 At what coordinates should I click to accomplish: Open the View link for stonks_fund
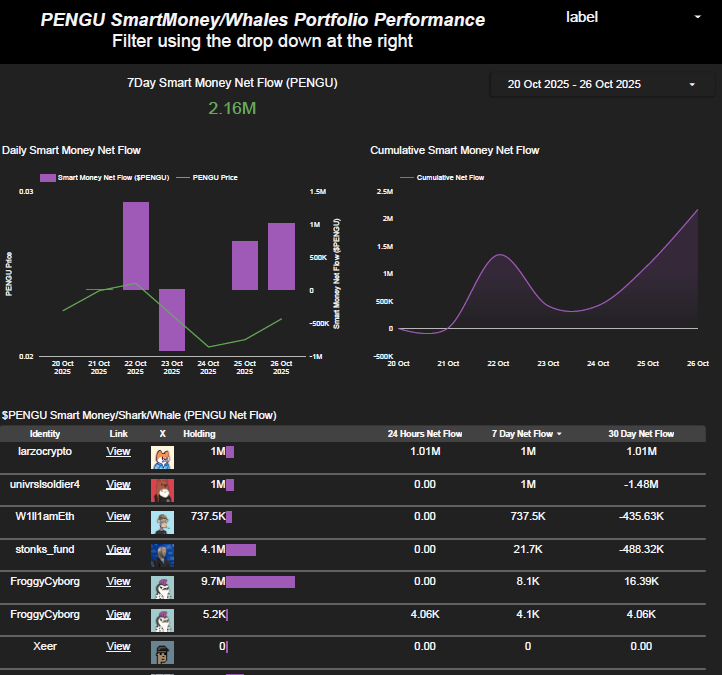pyautogui.click(x=118, y=549)
